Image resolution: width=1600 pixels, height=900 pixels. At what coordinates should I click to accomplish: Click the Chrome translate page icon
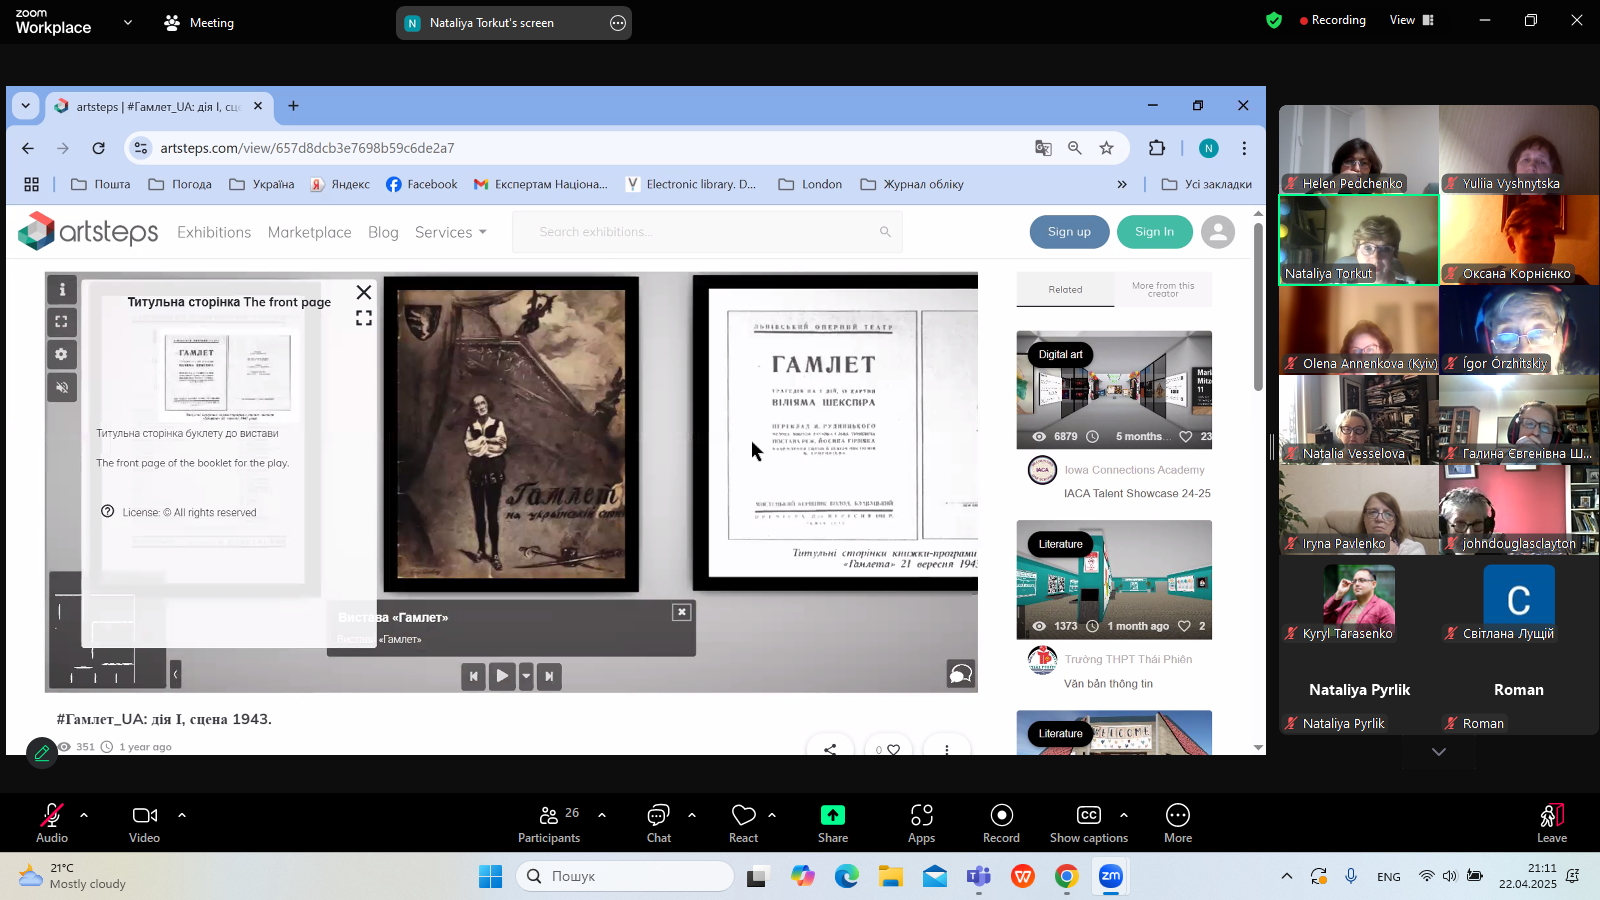[x=1043, y=148]
